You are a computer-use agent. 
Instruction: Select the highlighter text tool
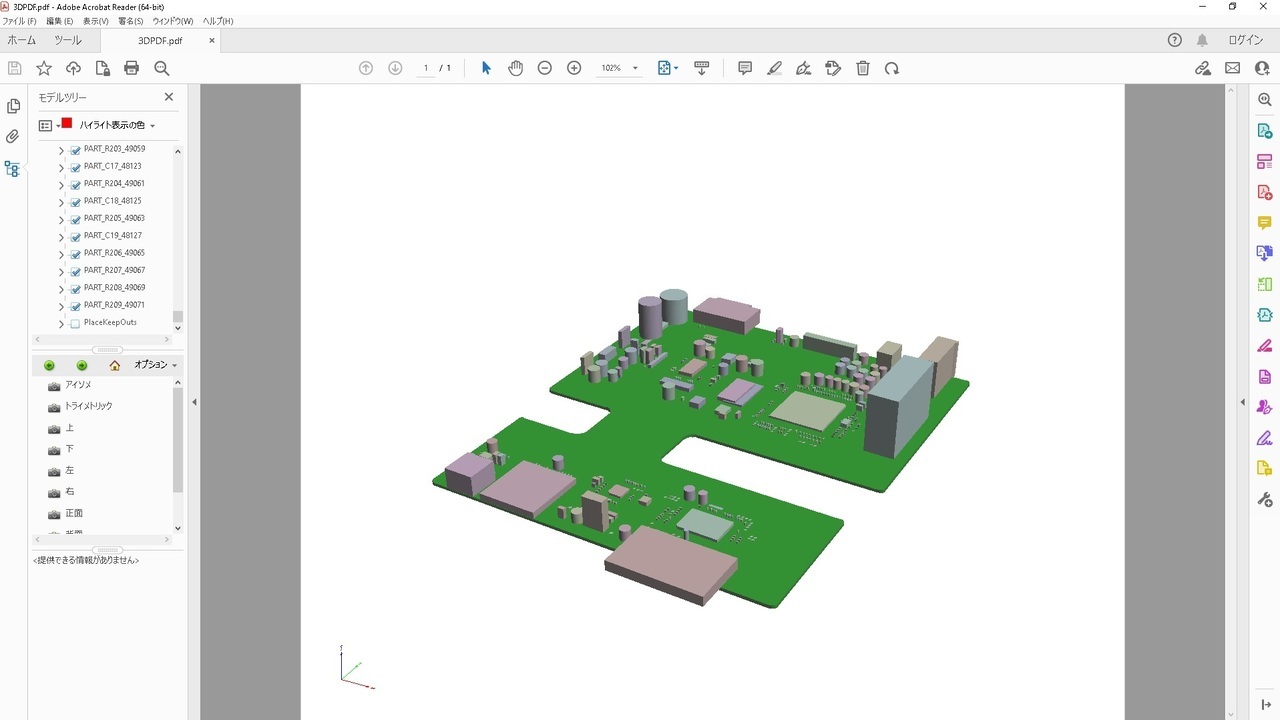coord(774,68)
